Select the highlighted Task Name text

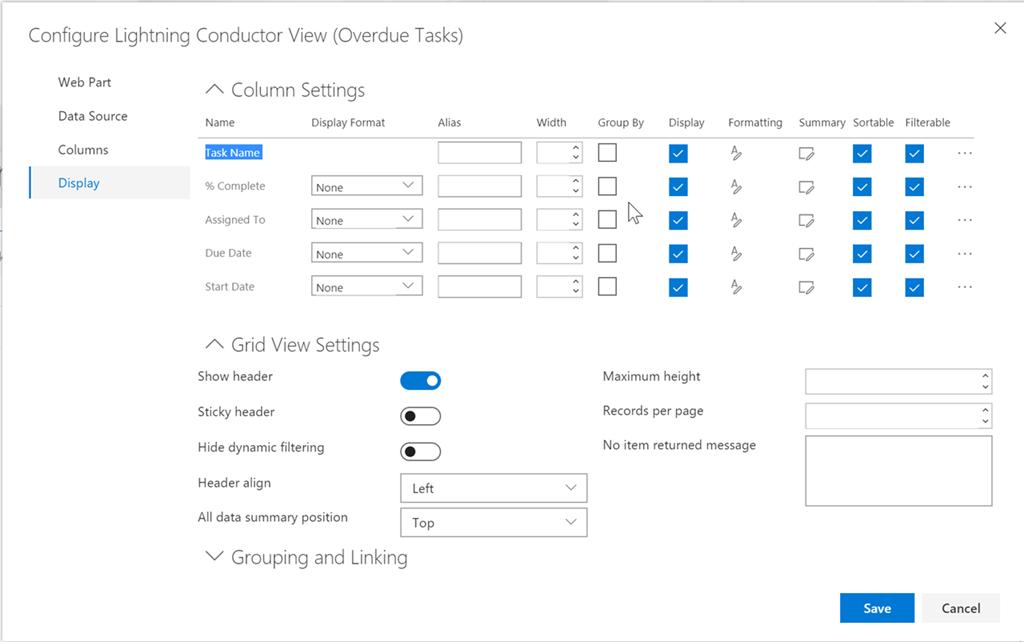[x=233, y=153]
